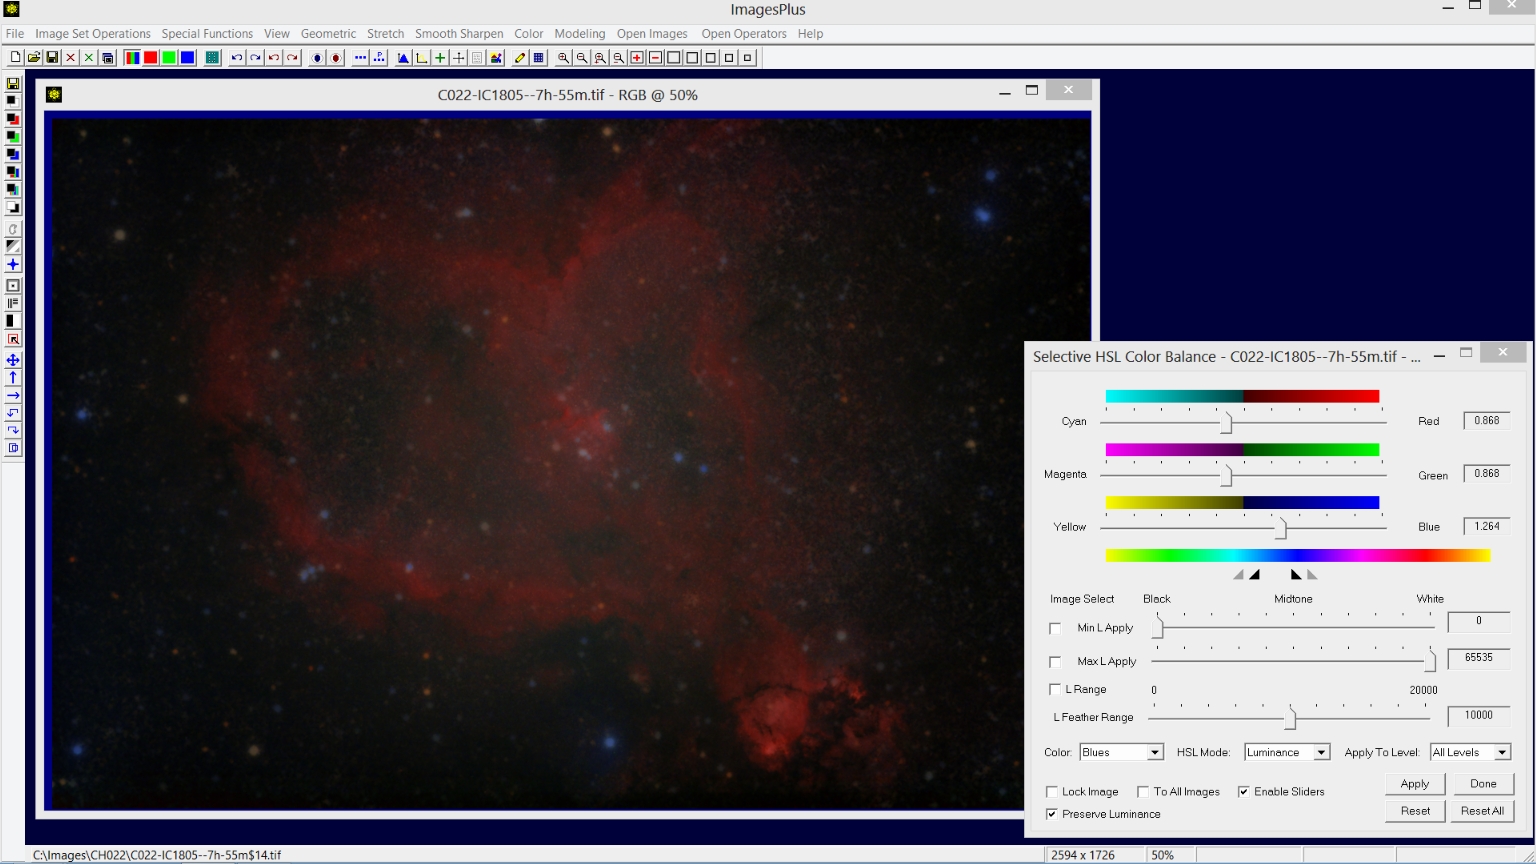1536x864 pixels.
Task: Click the red redo arrow icon
Action: pyautogui.click(x=292, y=58)
